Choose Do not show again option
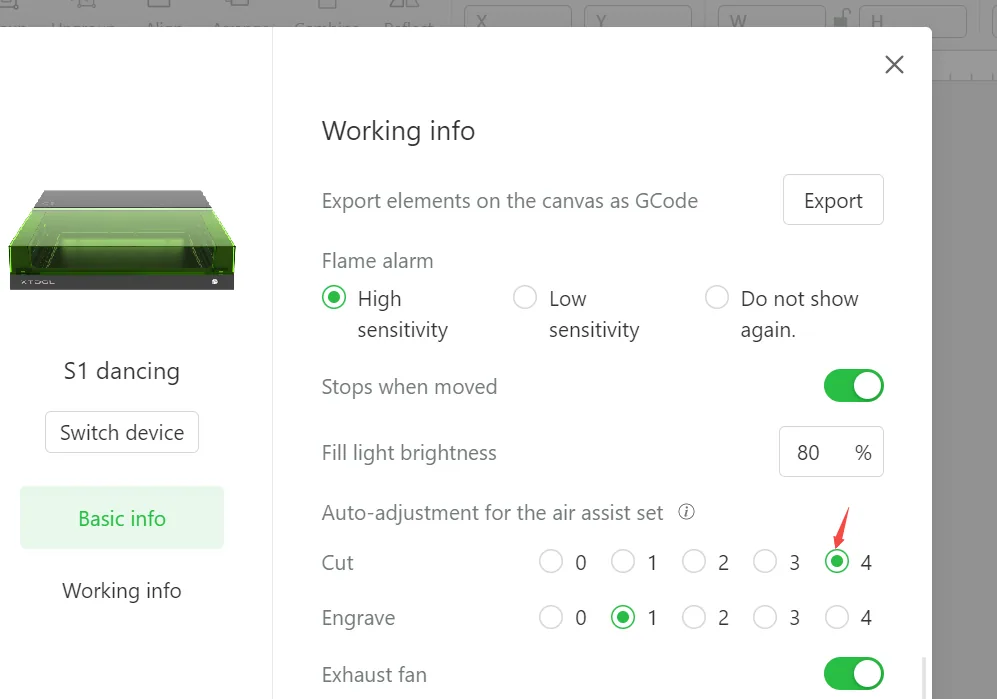Screen dimensions: 997x699 point(717,297)
